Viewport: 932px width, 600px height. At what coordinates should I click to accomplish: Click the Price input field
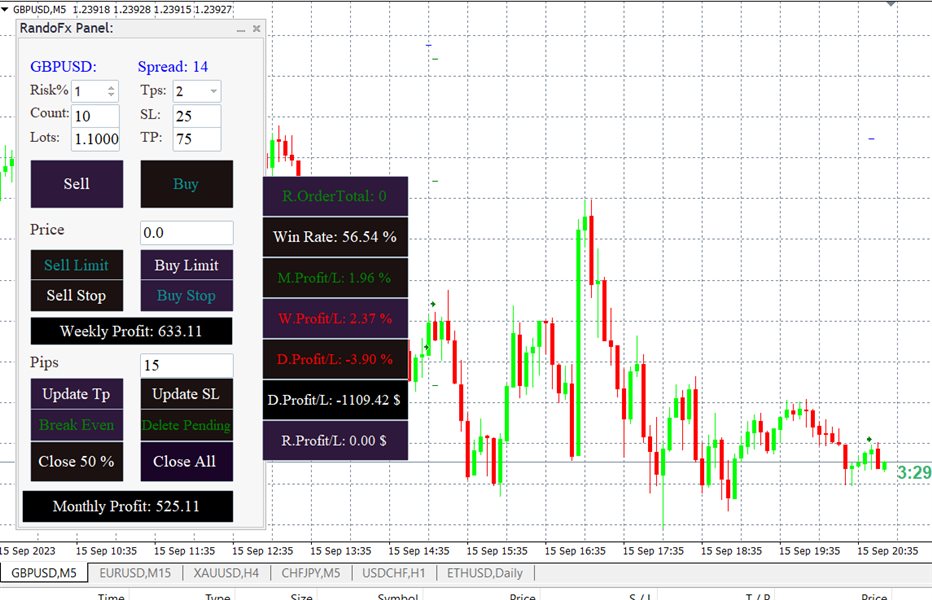click(187, 233)
